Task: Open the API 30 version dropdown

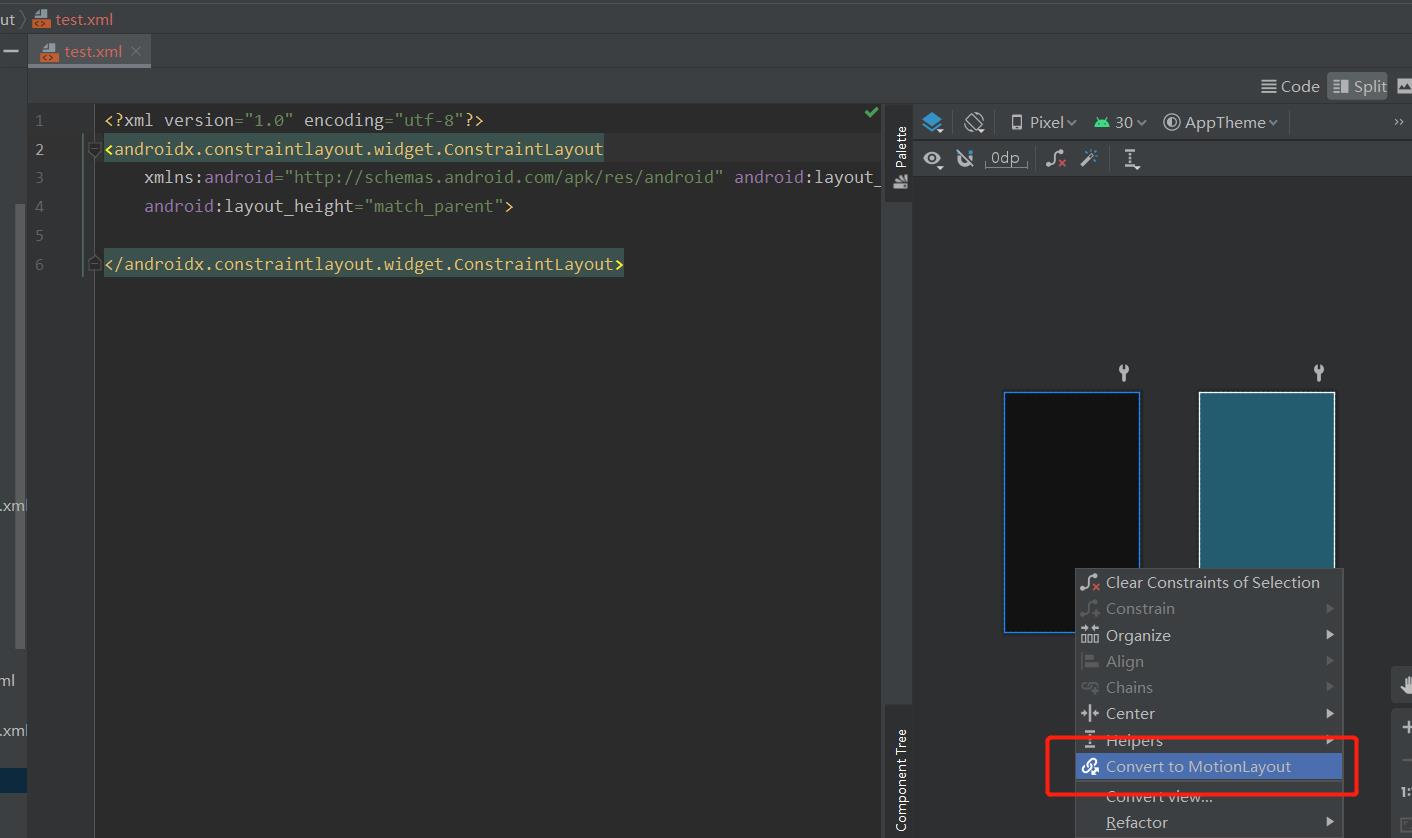Action: [x=1119, y=122]
